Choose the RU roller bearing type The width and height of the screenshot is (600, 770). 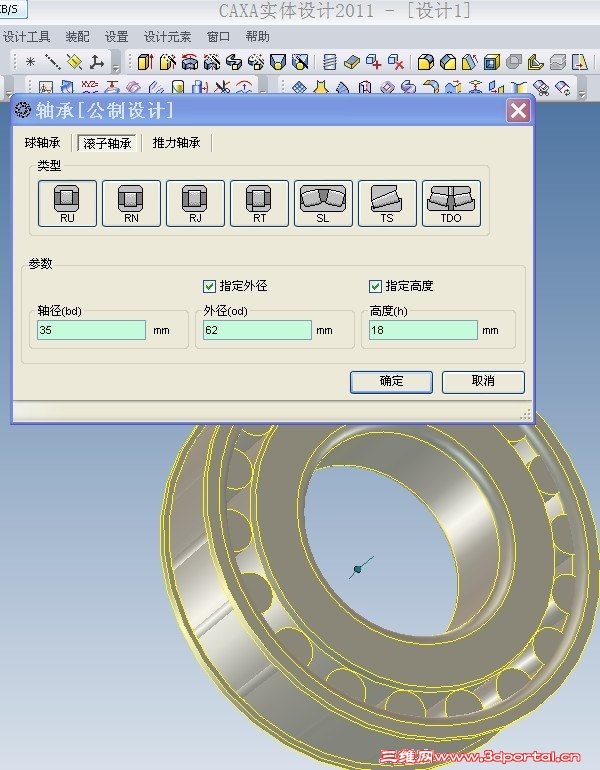pos(67,203)
